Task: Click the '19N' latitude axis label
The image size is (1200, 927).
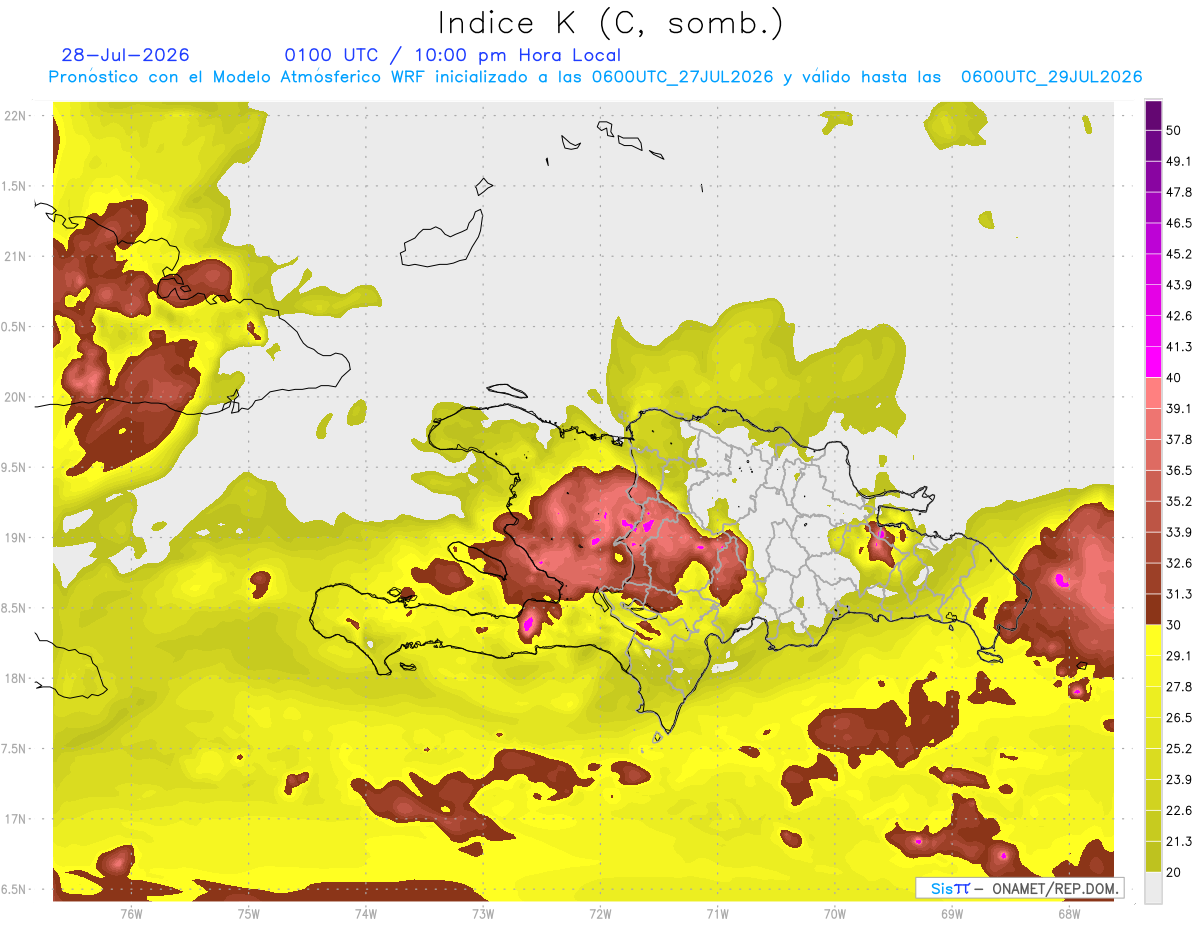Action: point(16,538)
